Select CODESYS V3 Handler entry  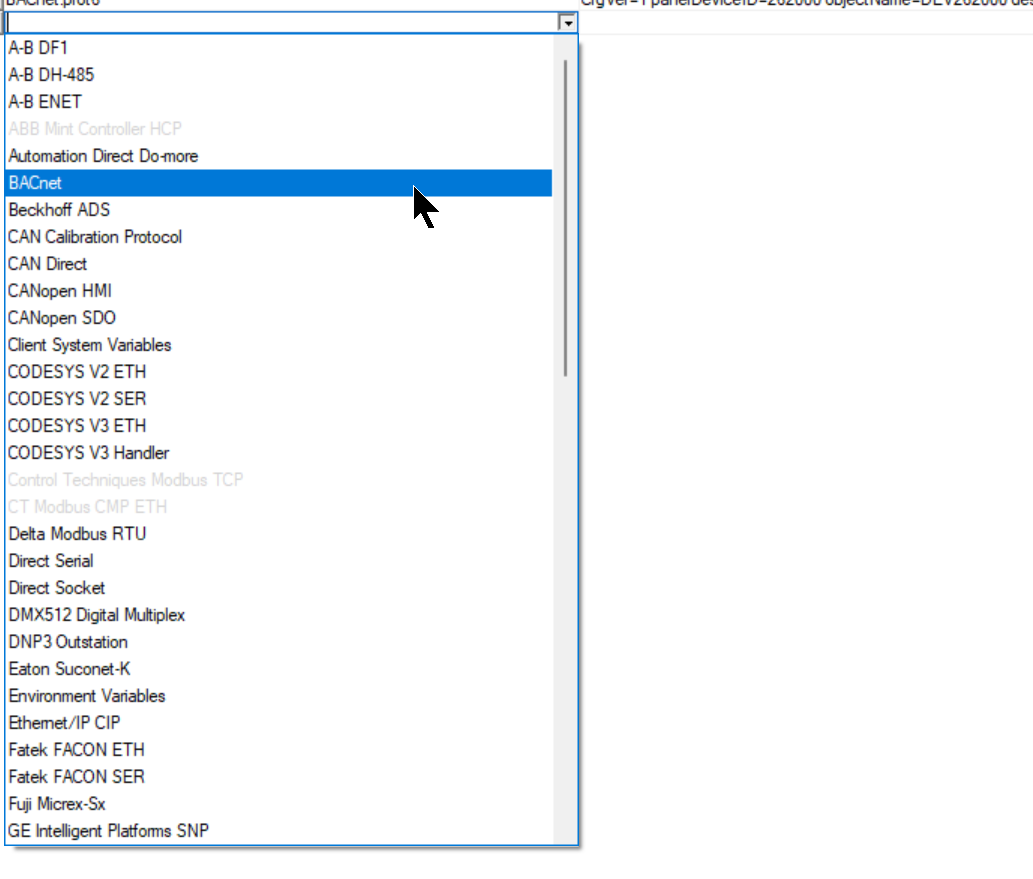coord(279,453)
